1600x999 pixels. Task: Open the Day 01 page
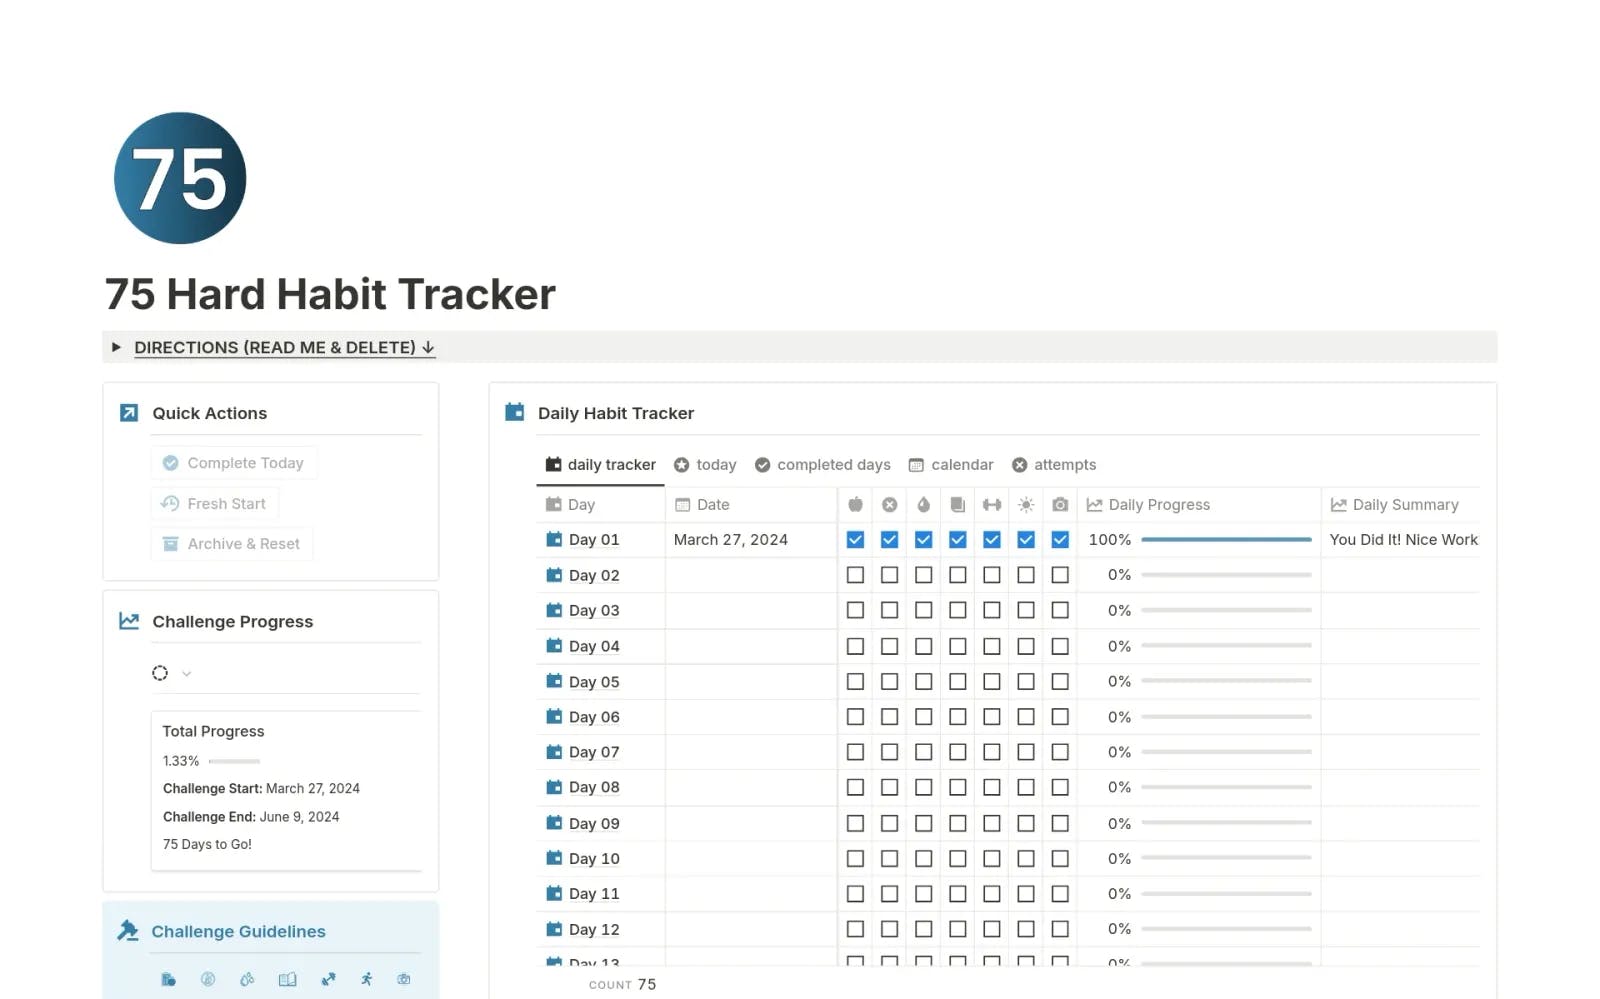[x=594, y=540]
